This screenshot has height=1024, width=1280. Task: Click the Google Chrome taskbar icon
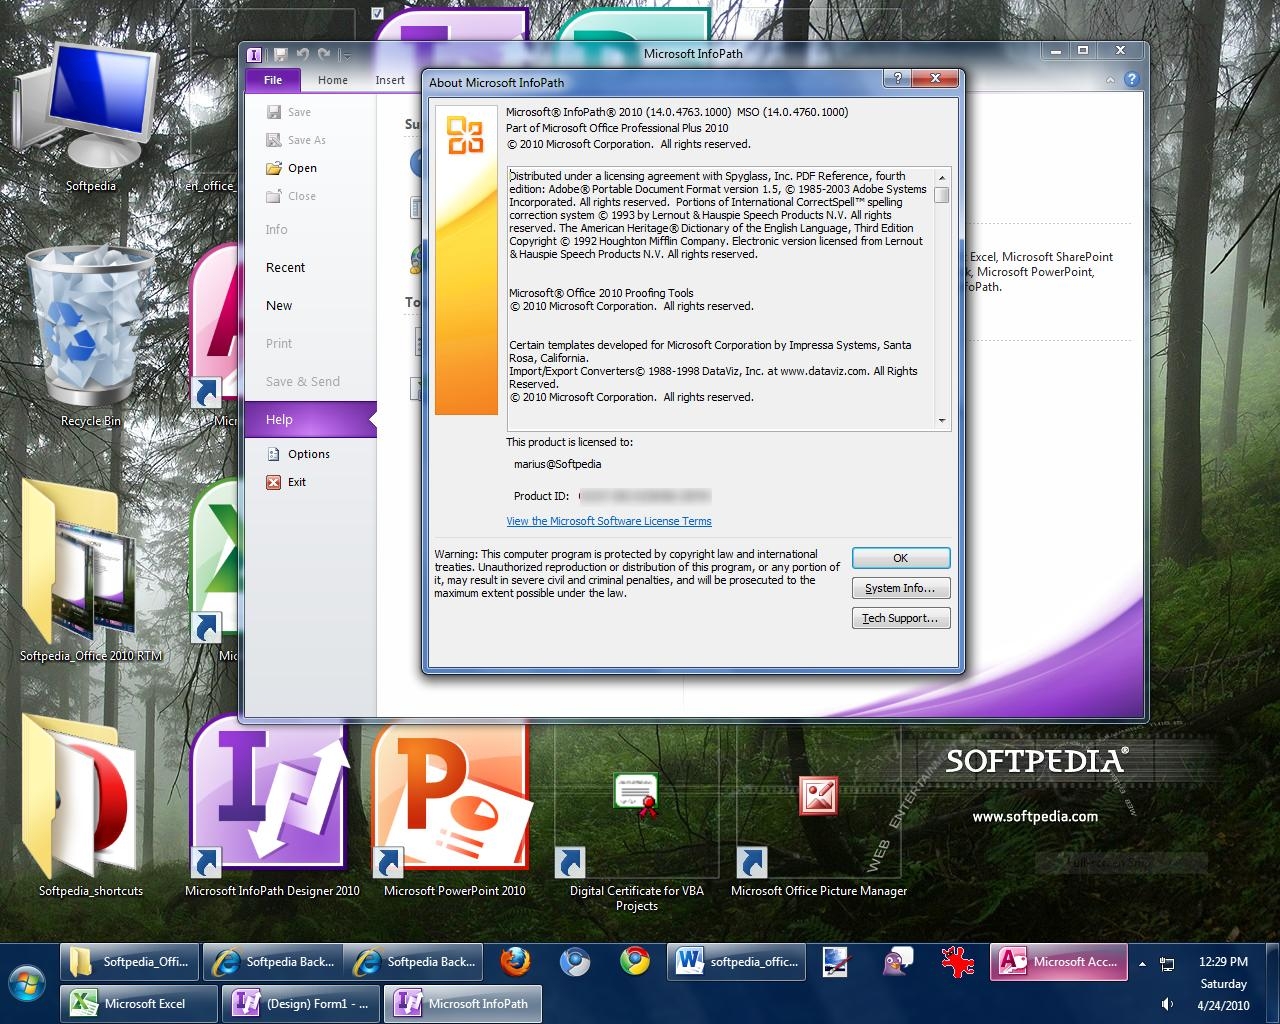(634, 962)
